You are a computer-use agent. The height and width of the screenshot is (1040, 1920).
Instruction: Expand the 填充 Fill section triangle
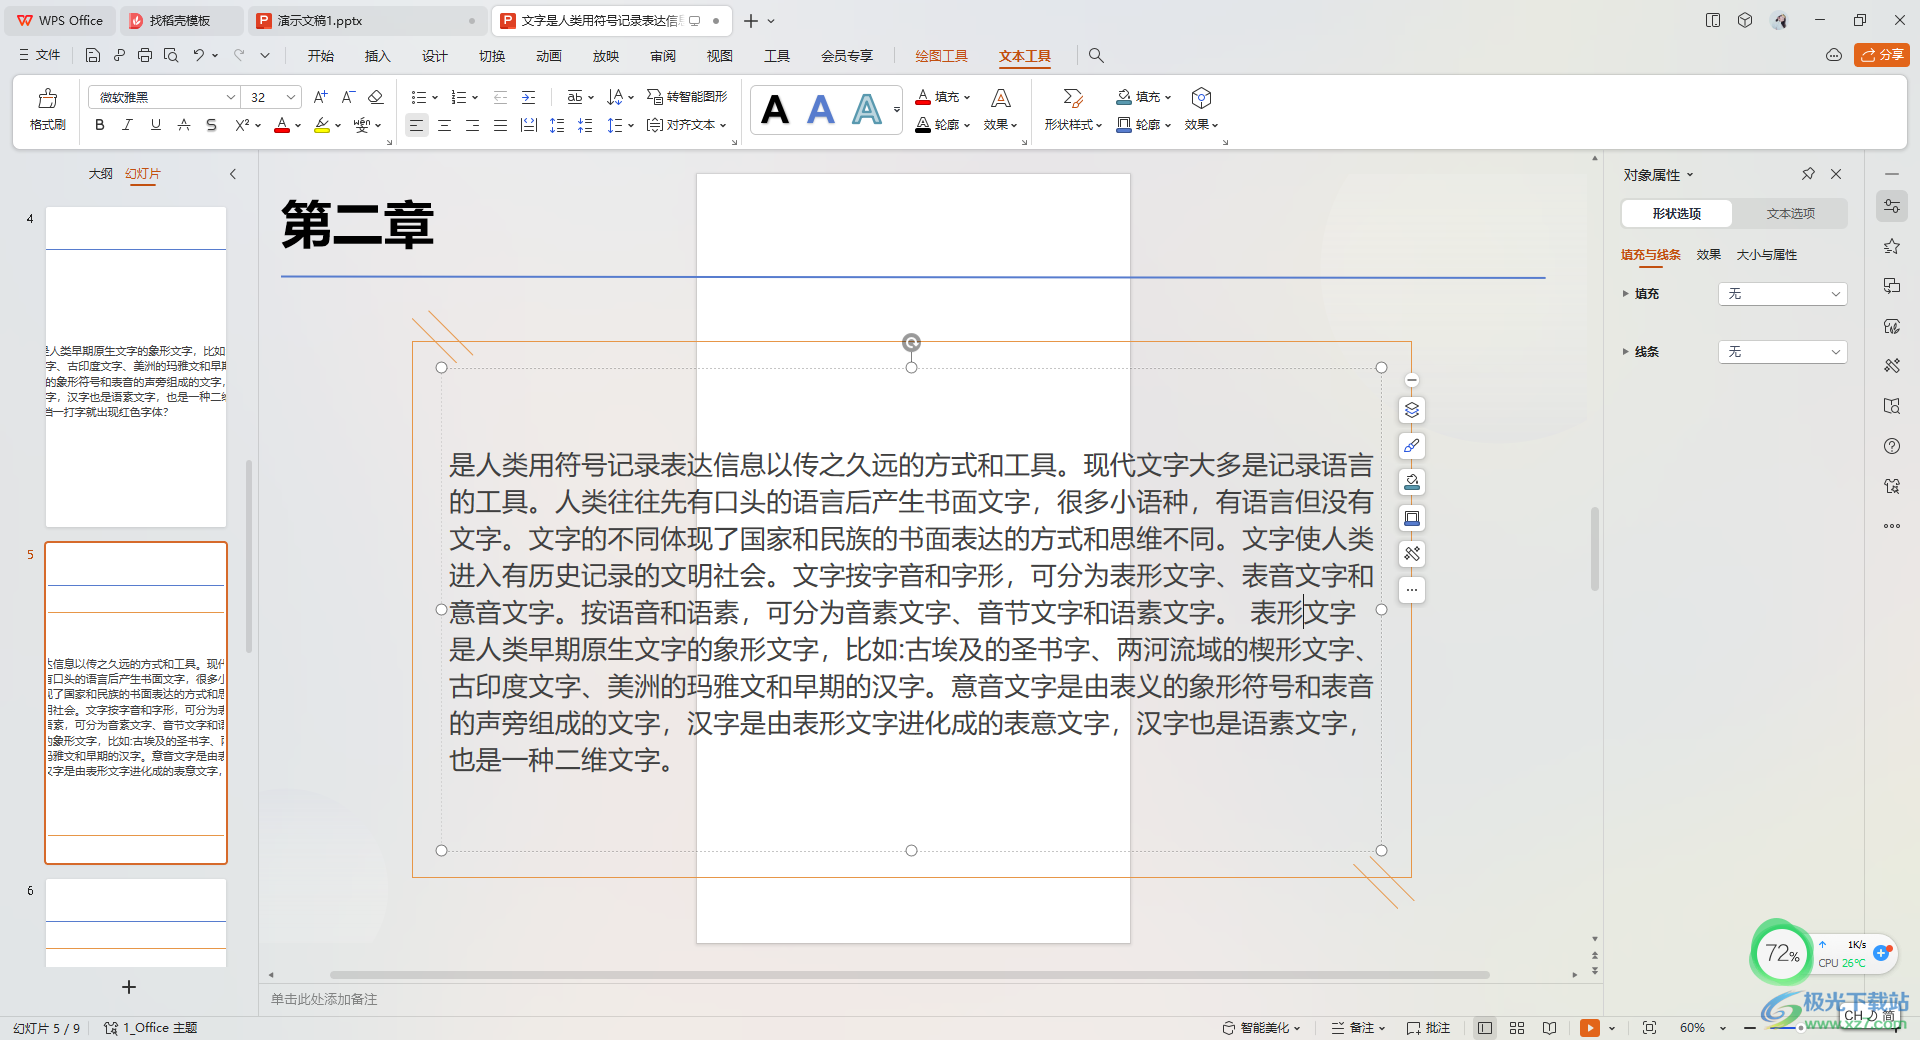tap(1625, 293)
